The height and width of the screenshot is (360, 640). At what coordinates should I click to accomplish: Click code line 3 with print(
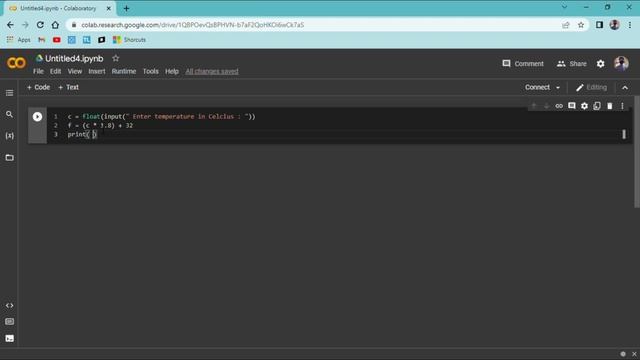point(82,134)
